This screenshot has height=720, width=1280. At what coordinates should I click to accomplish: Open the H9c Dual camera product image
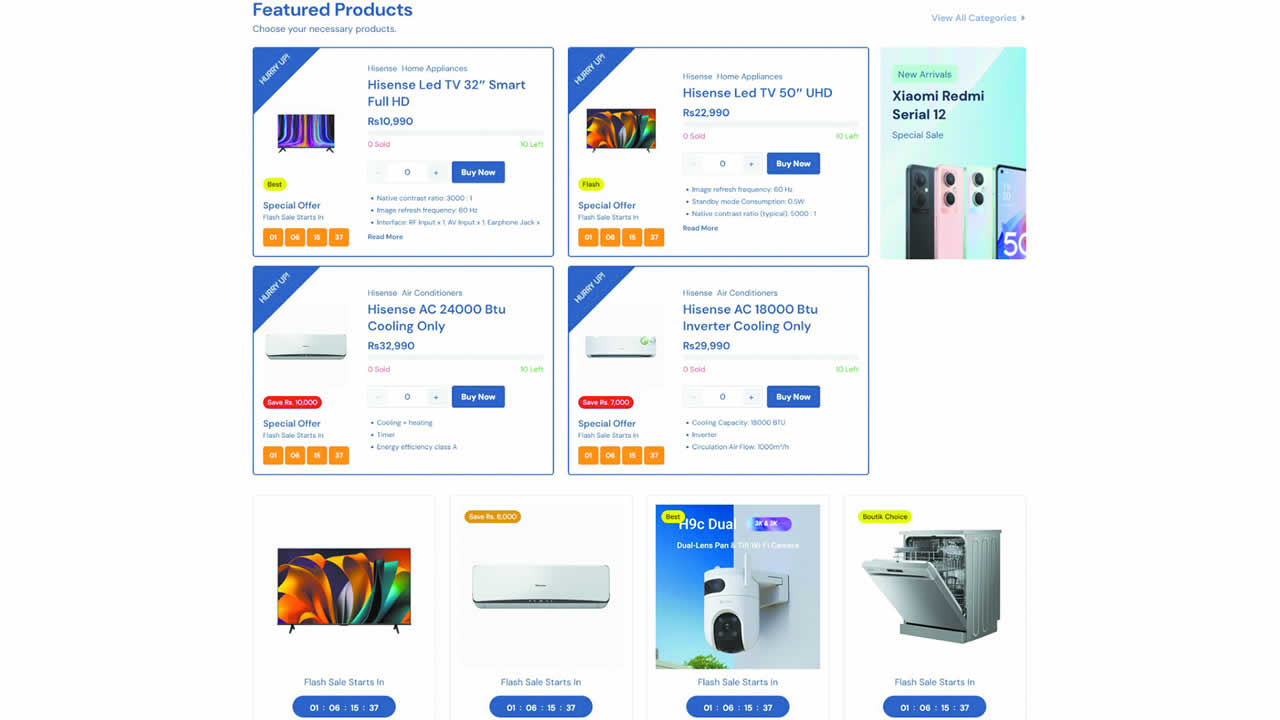(738, 586)
